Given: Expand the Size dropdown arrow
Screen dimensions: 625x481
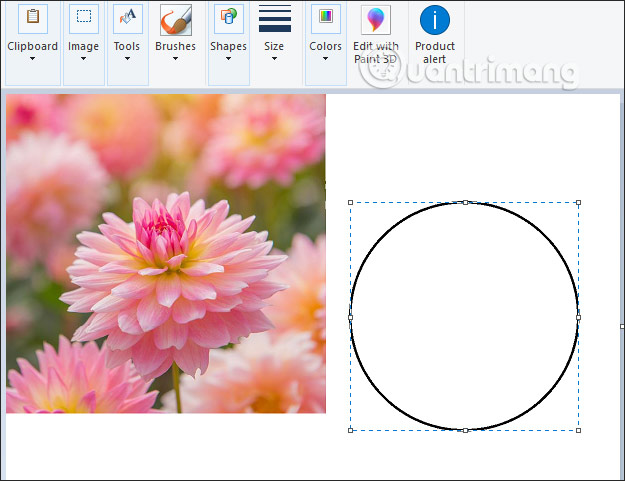Looking at the screenshot, I should 274,59.
